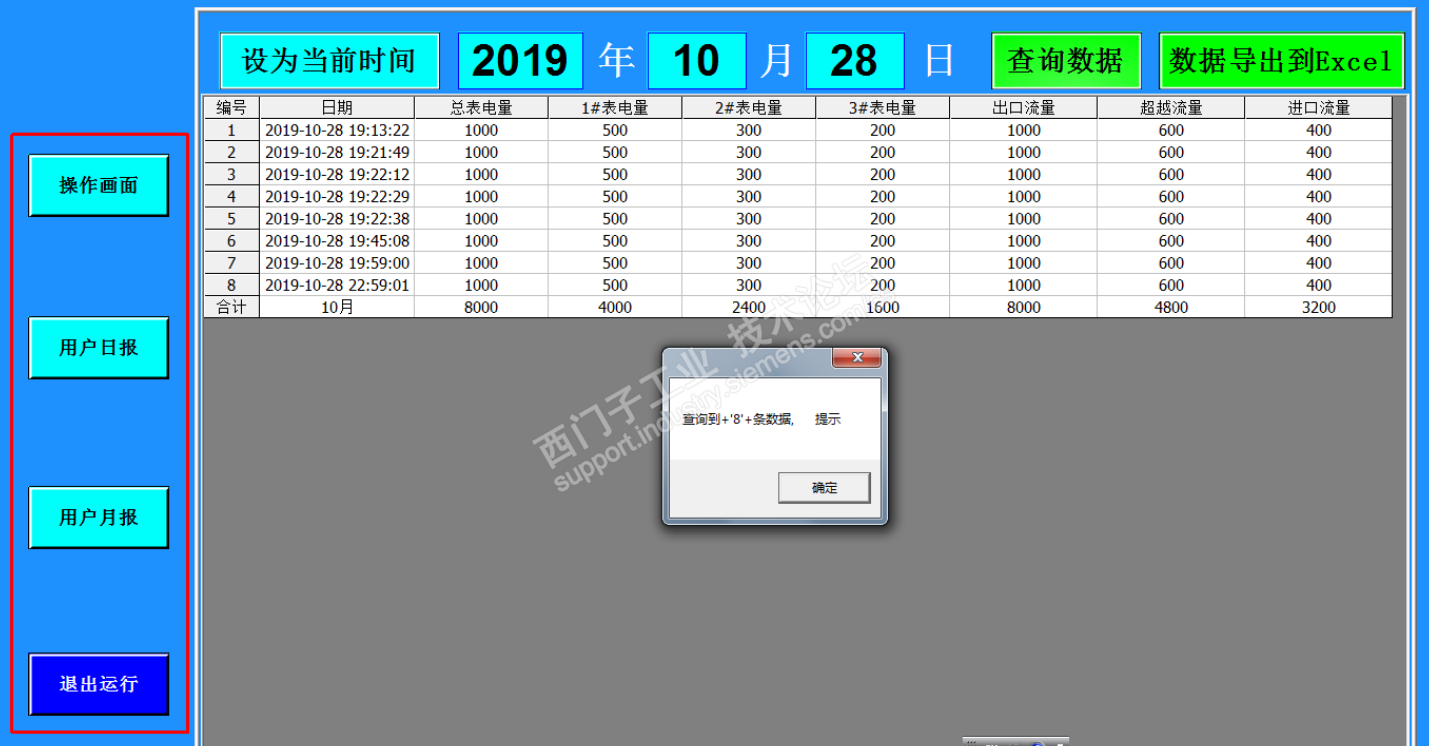Select the date cell 2019-10-28 19:13:22

click(x=337, y=130)
